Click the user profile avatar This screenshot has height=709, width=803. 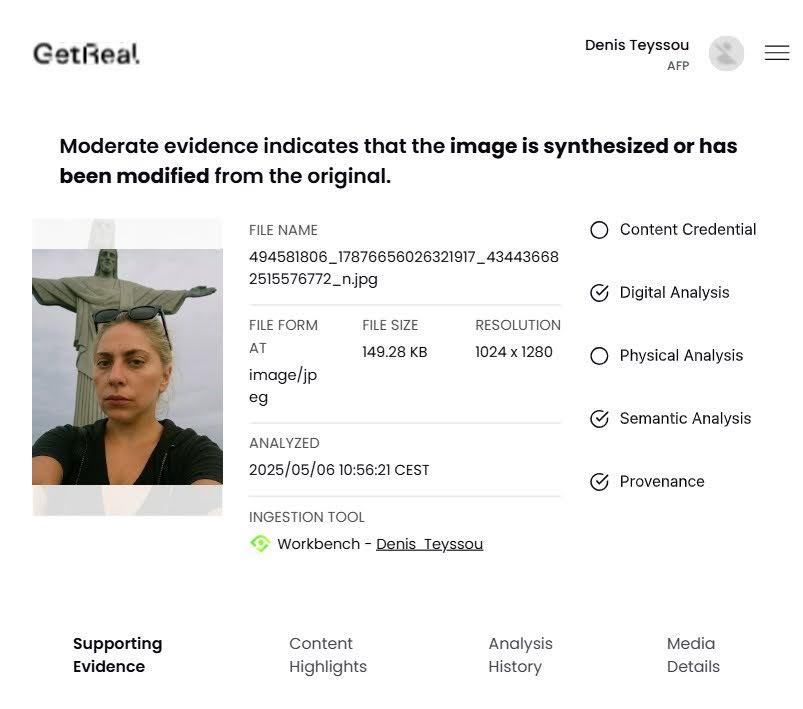726,54
